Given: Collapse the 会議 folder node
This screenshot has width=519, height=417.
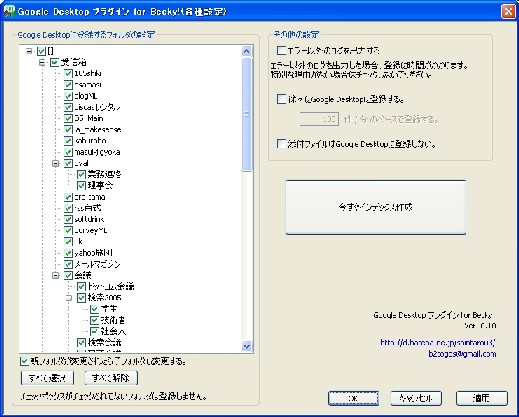Looking at the screenshot, I should [56, 275].
